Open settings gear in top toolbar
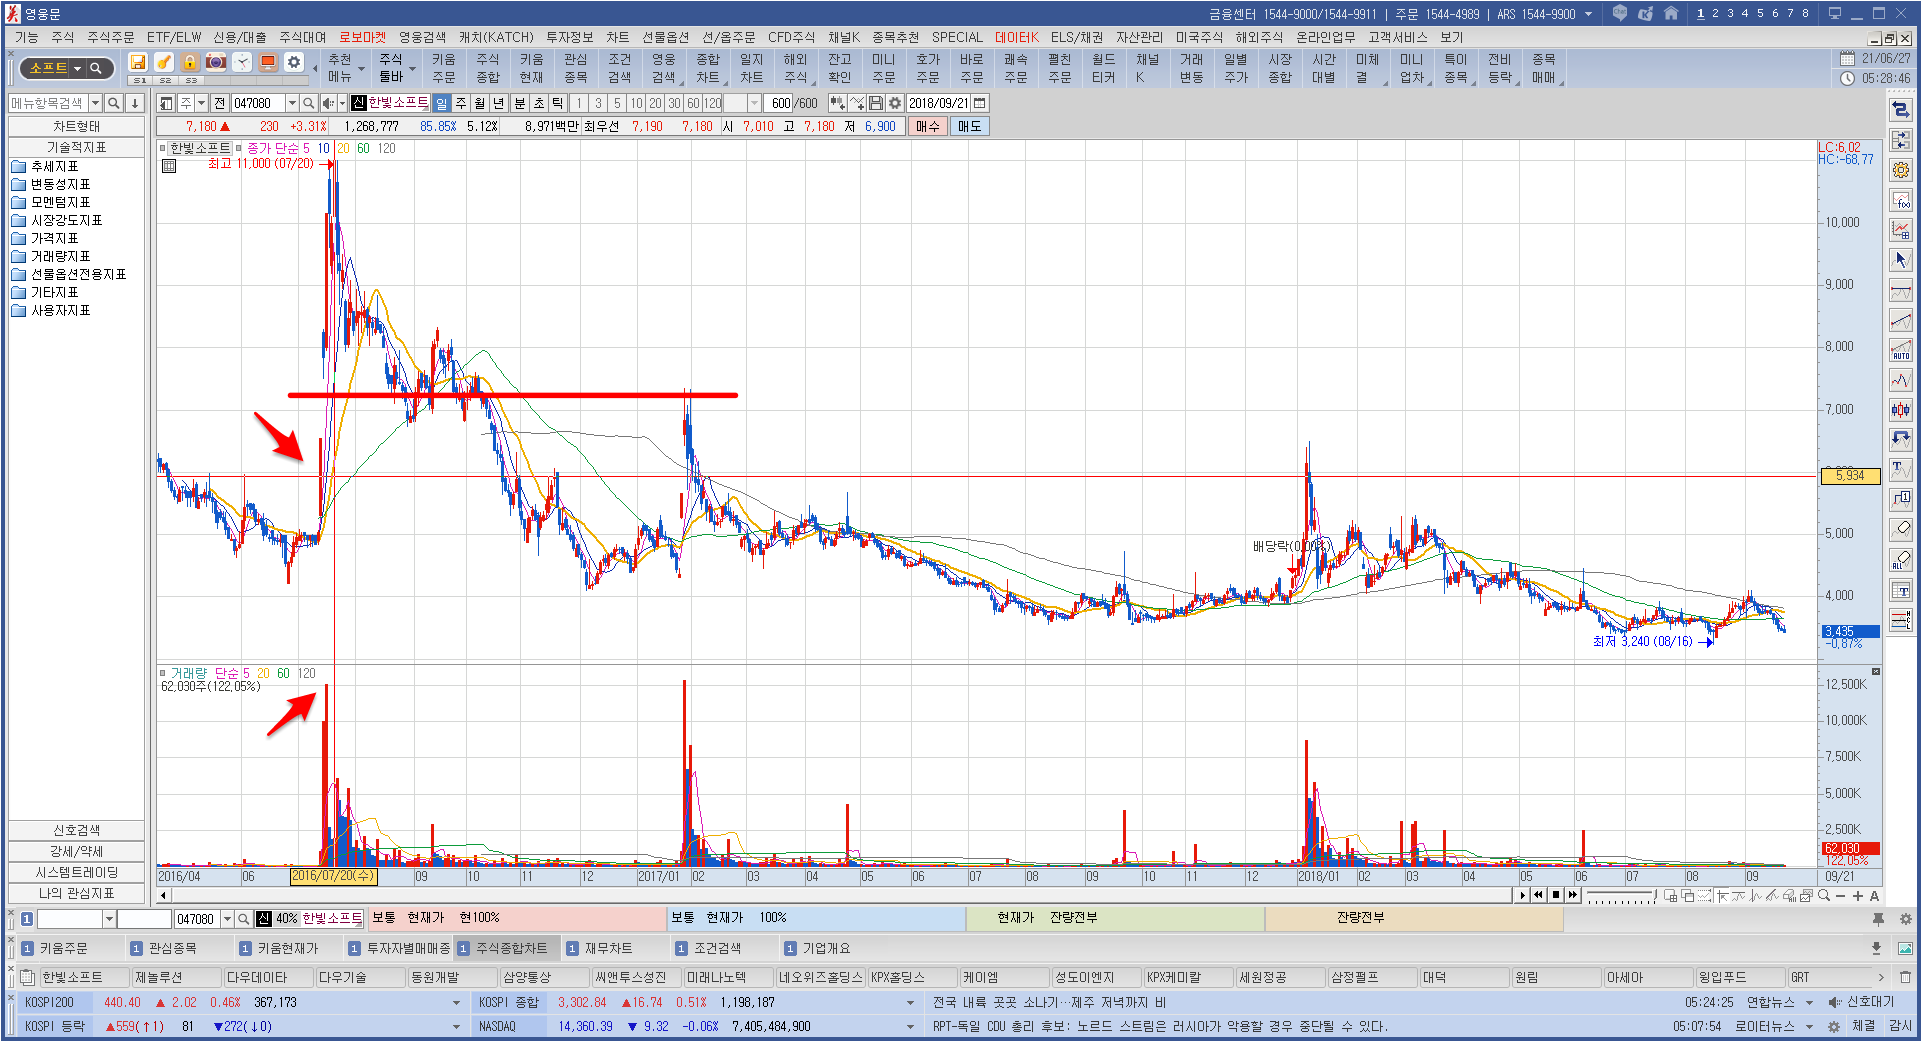1922x1042 pixels. (294, 63)
